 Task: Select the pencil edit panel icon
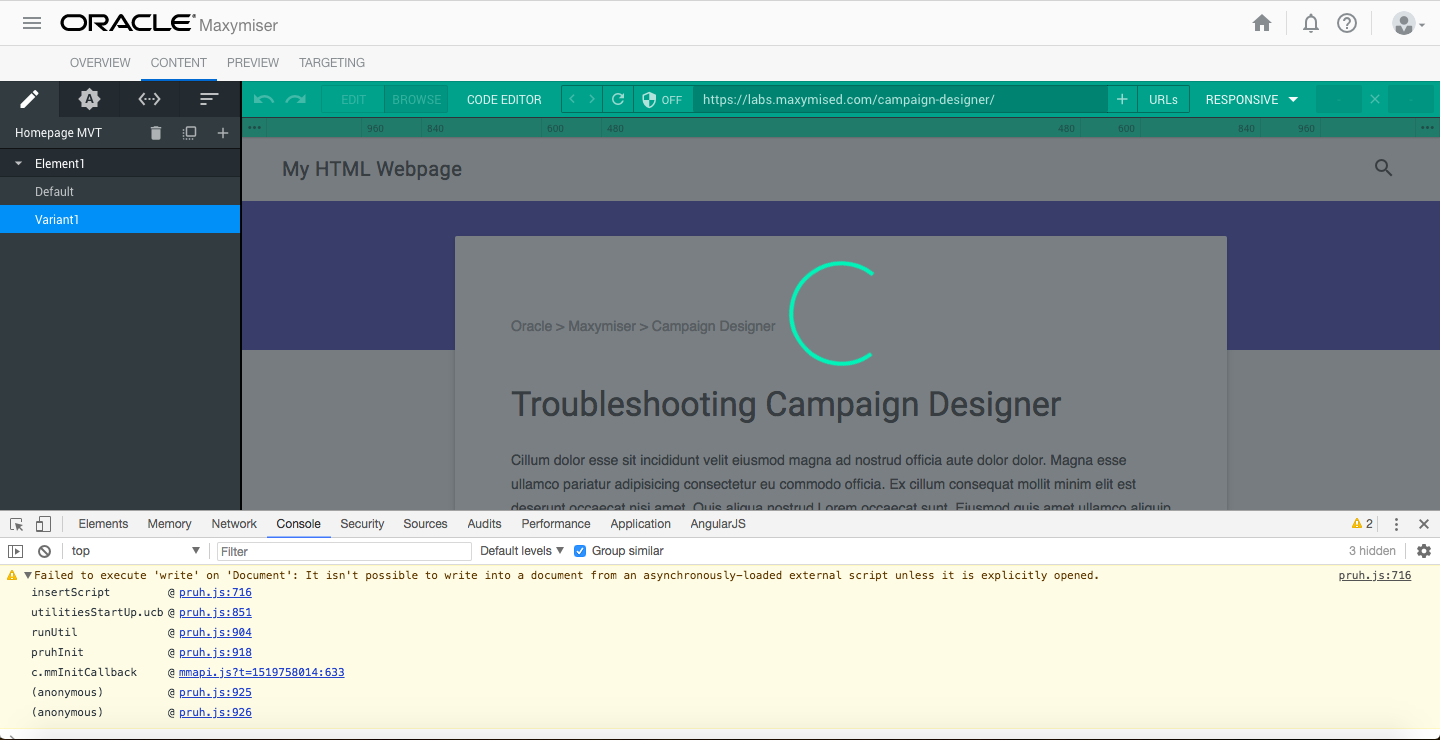(x=30, y=99)
